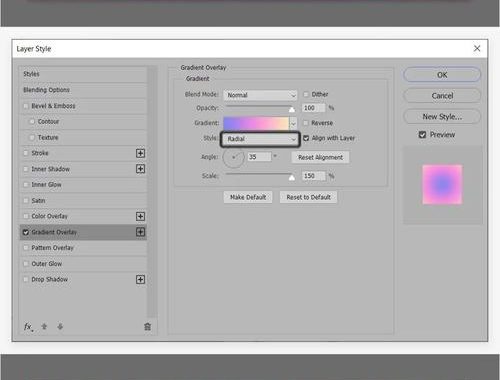
Task: Open the fx effects menu icon
Action: point(28,327)
